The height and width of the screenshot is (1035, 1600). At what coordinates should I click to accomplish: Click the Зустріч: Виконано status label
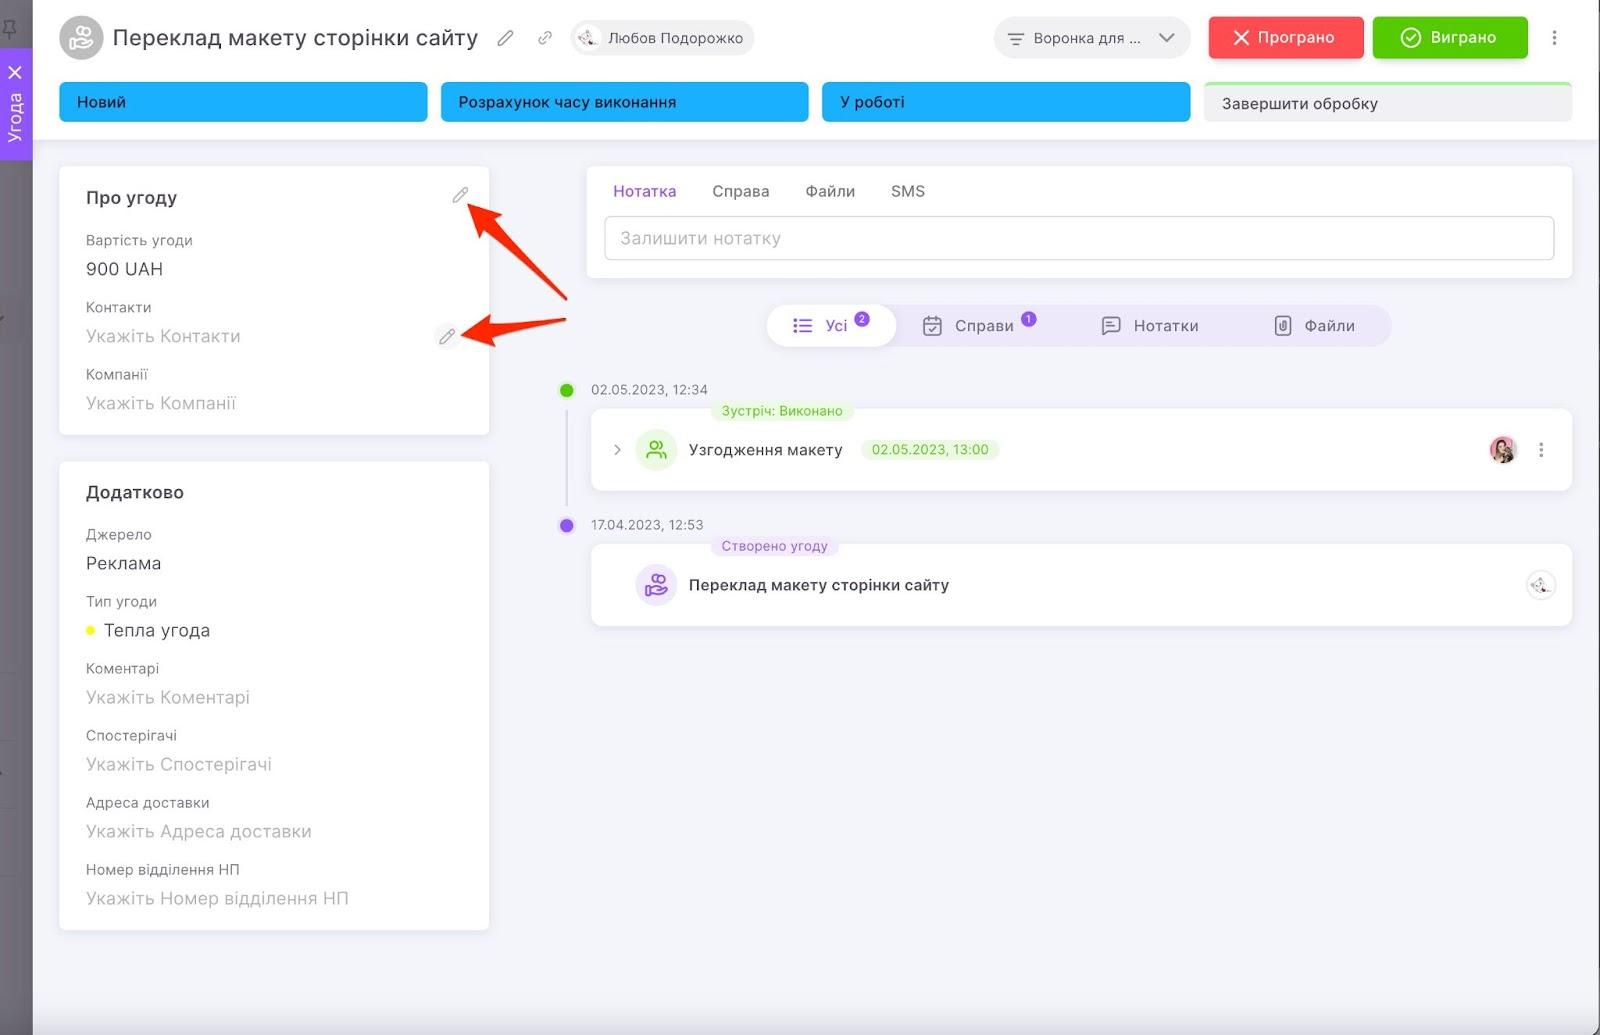pyautogui.click(x=782, y=411)
